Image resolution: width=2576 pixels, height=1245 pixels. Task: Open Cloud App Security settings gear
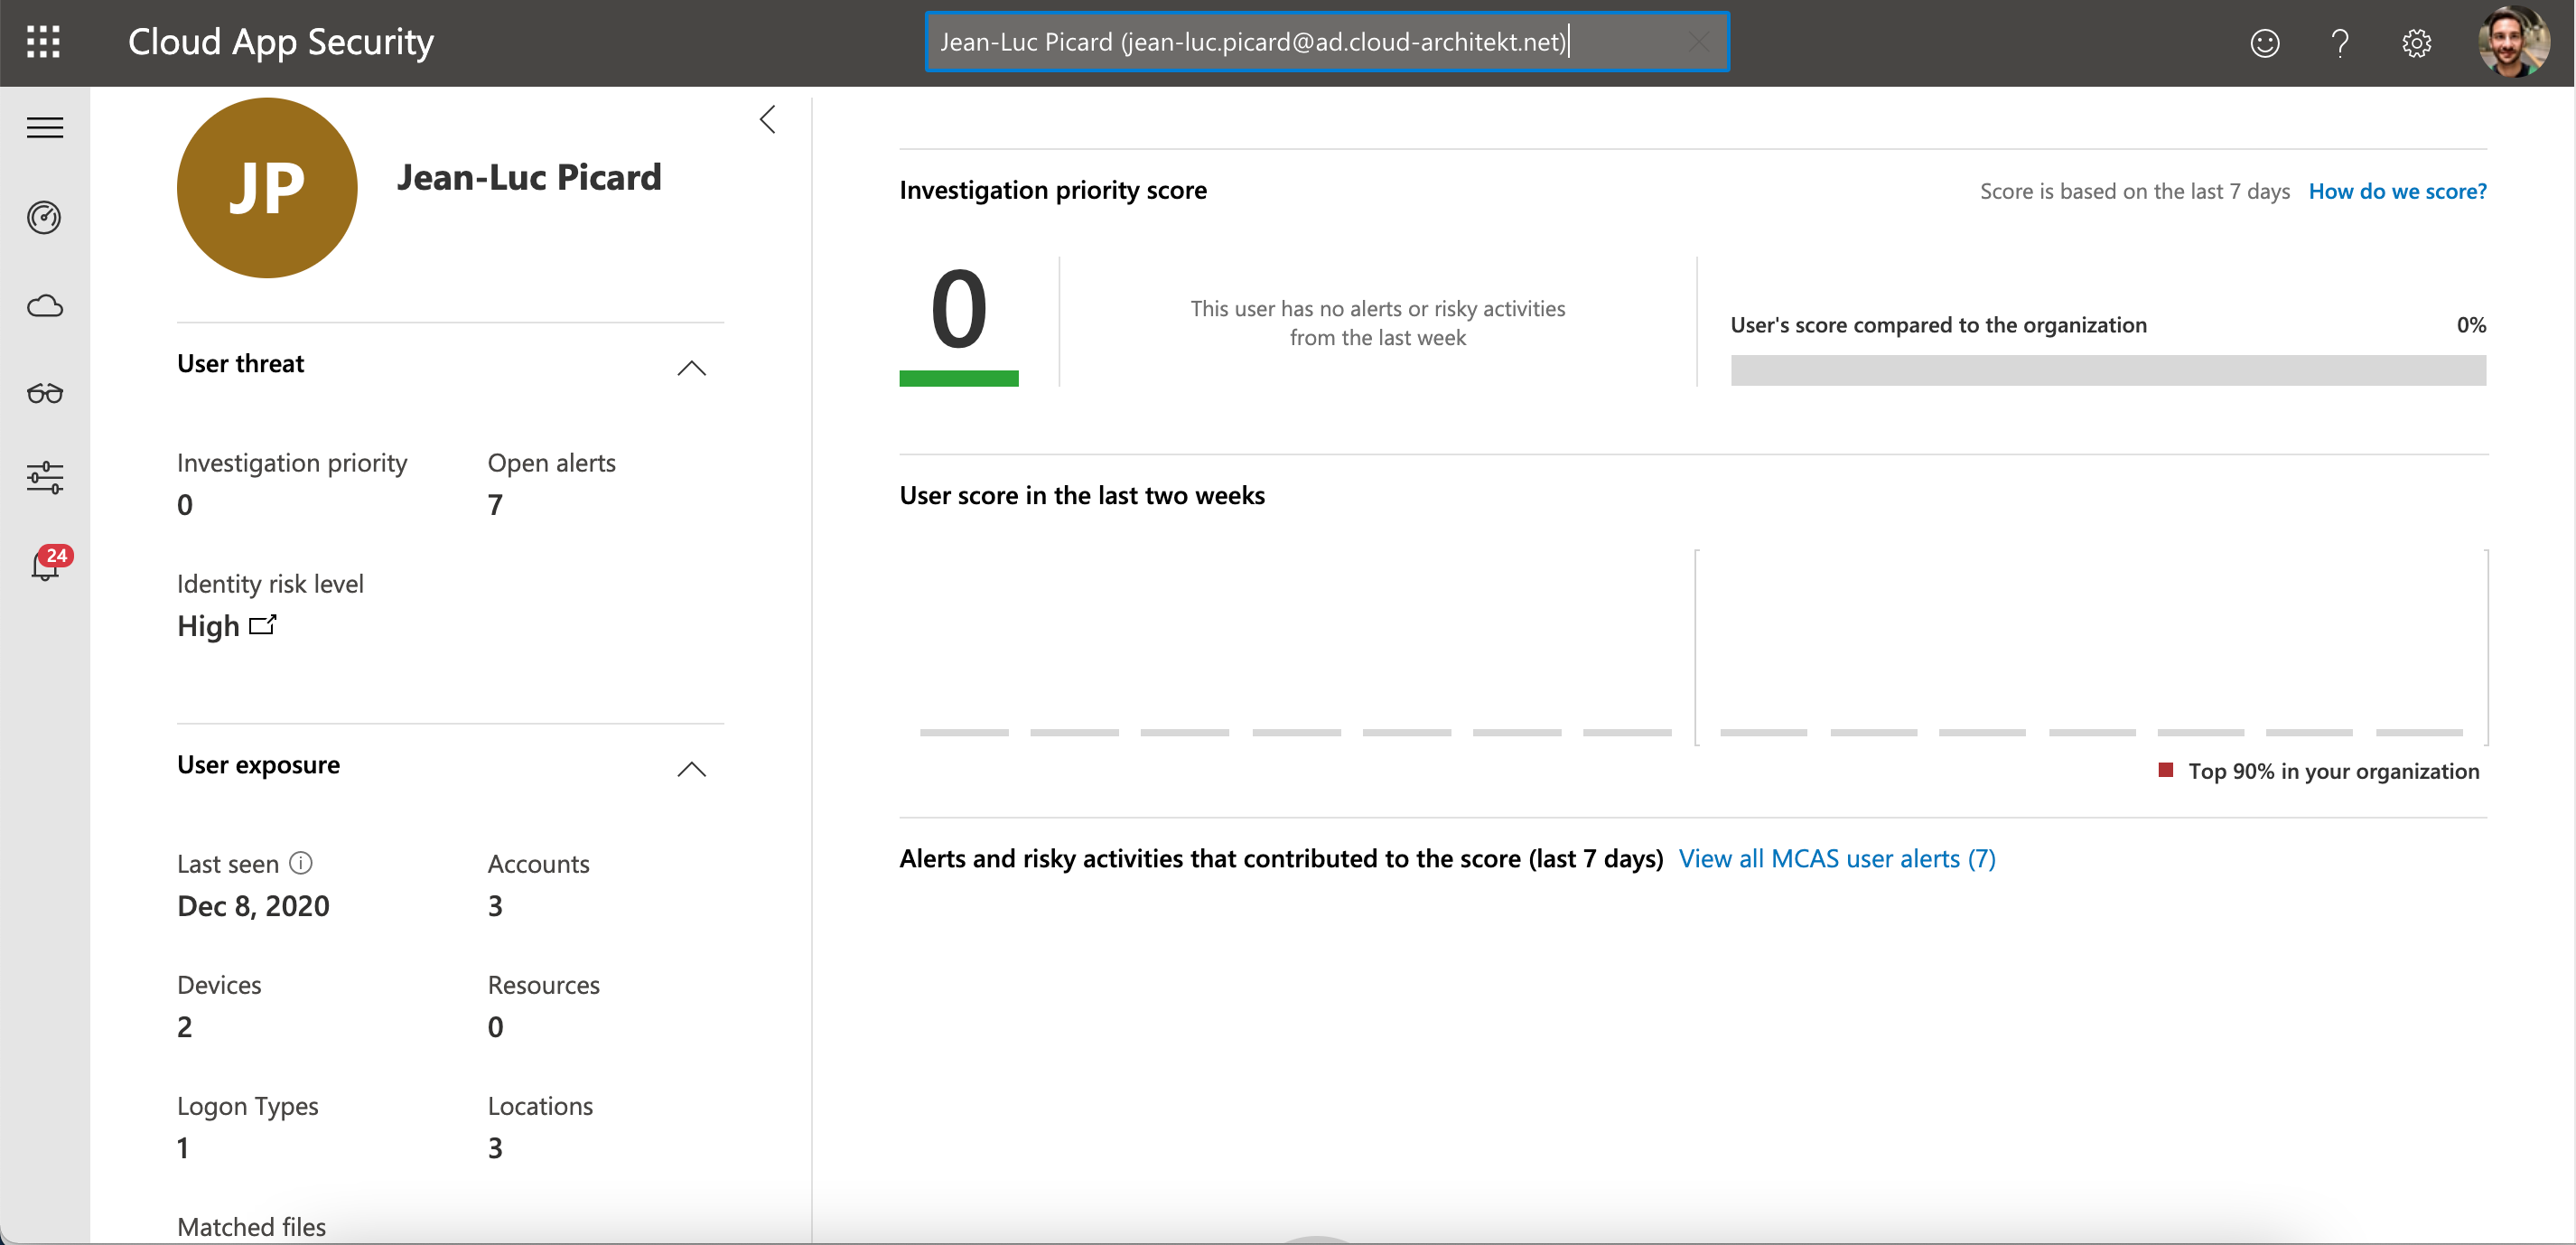tap(2416, 43)
